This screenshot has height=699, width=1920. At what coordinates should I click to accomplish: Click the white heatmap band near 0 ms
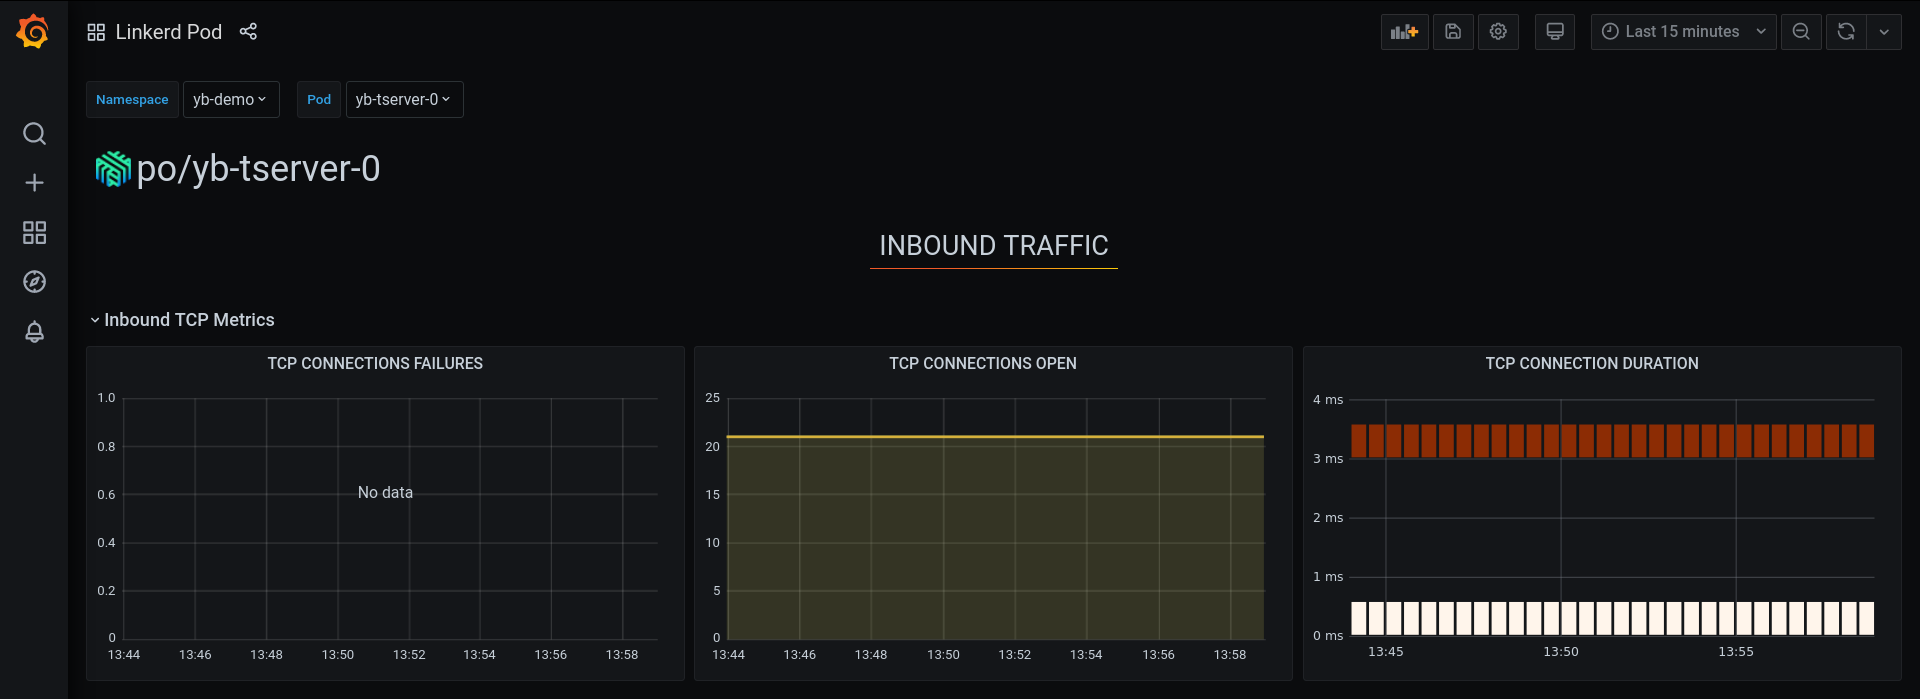coord(1612,618)
